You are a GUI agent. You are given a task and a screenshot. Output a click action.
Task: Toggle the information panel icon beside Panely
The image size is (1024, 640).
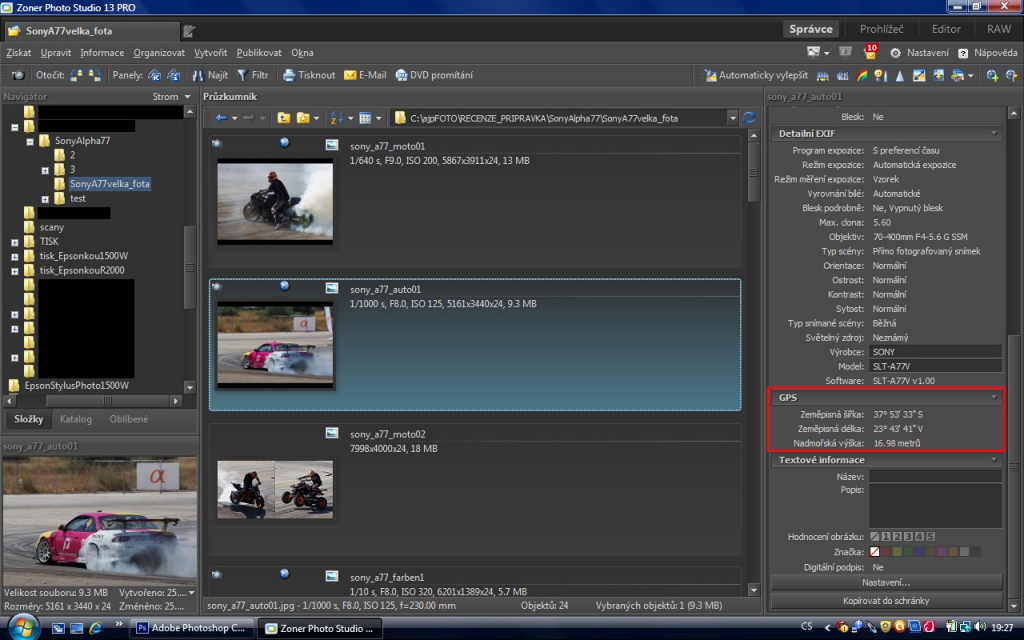174,75
